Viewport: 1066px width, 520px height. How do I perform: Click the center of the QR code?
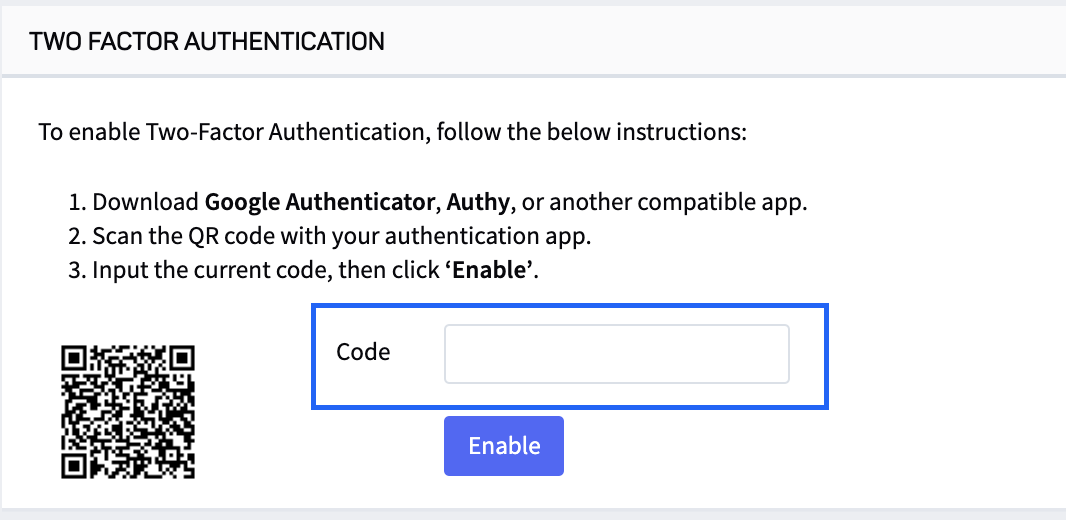pos(128,411)
